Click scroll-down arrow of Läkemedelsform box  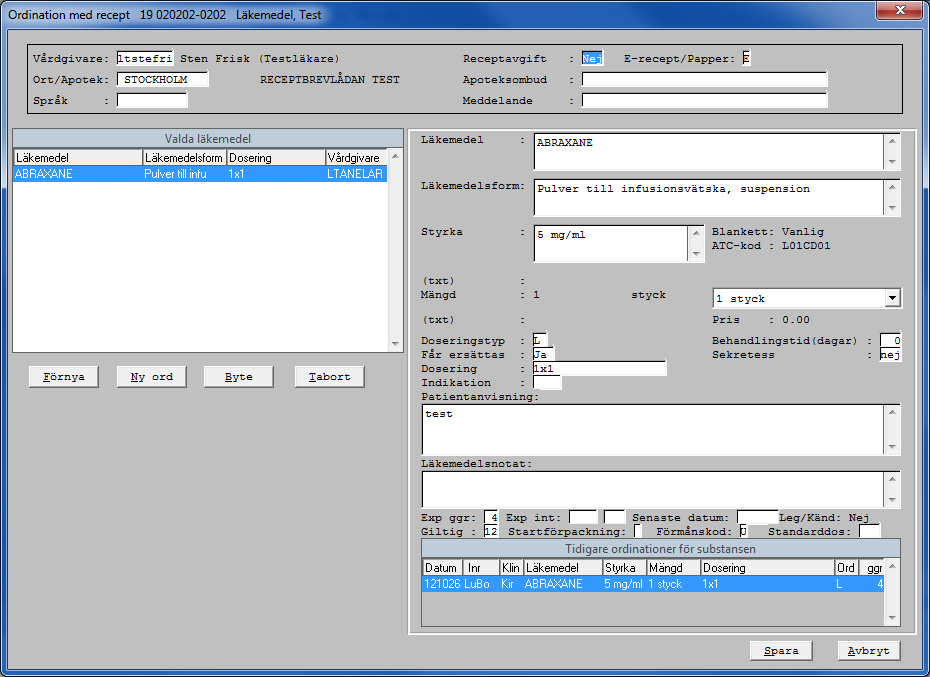pos(892,208)
